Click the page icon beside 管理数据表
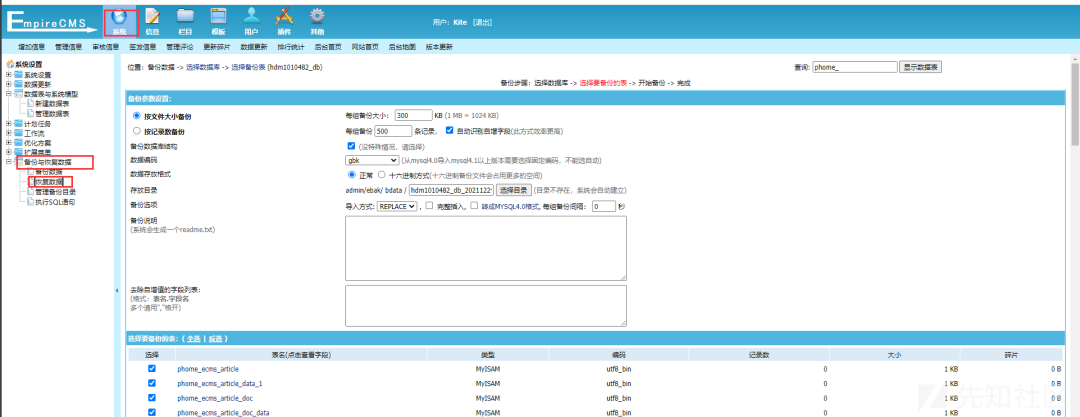This screenshot has width=1080, height=417. (30, 113)
